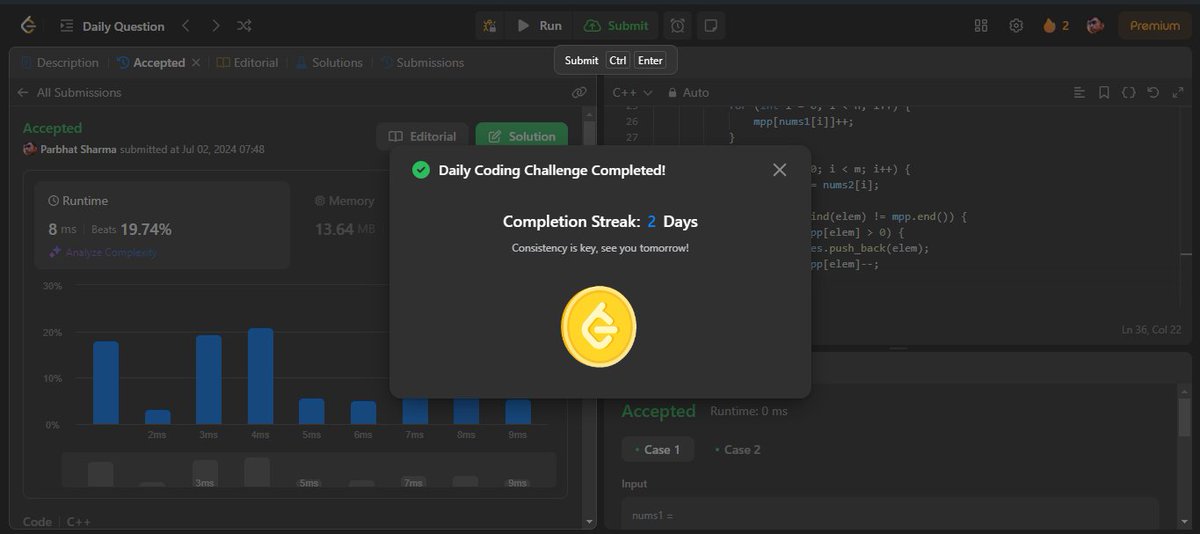Close the Daily Coding Challenge popup
This screenshot has height=534, width=1200.
click(780, 170)
